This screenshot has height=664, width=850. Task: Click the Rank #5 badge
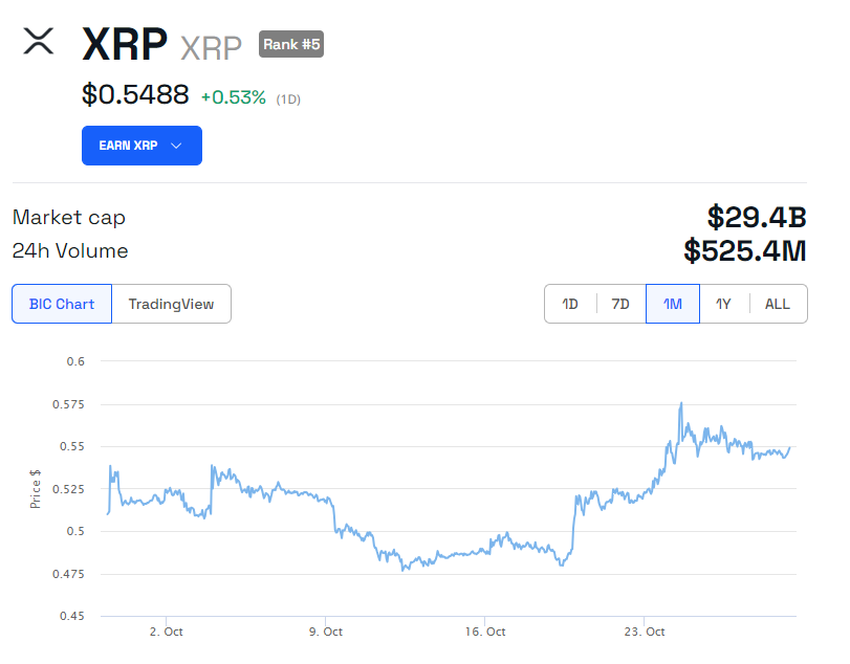pos(290,44)
